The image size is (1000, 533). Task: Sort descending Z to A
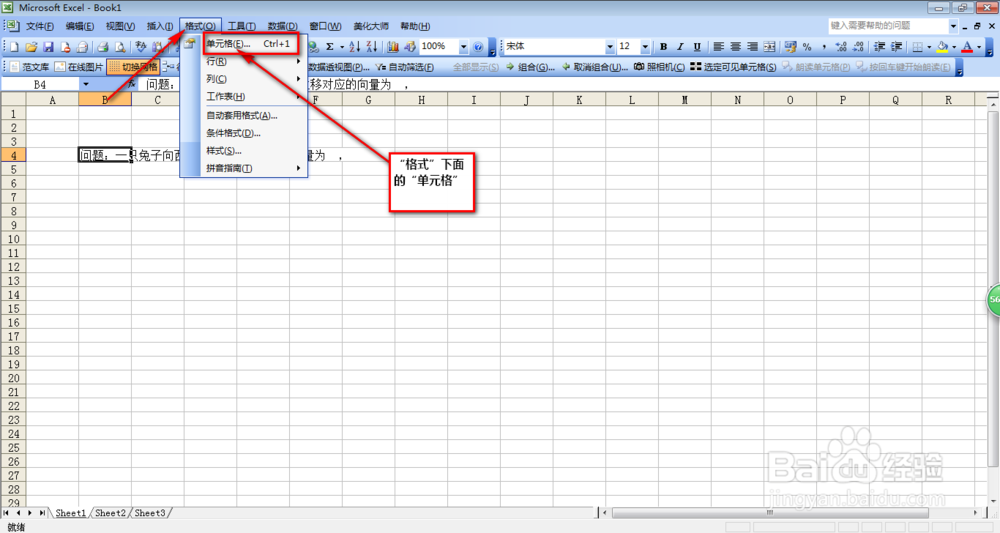tap(372, 47)
